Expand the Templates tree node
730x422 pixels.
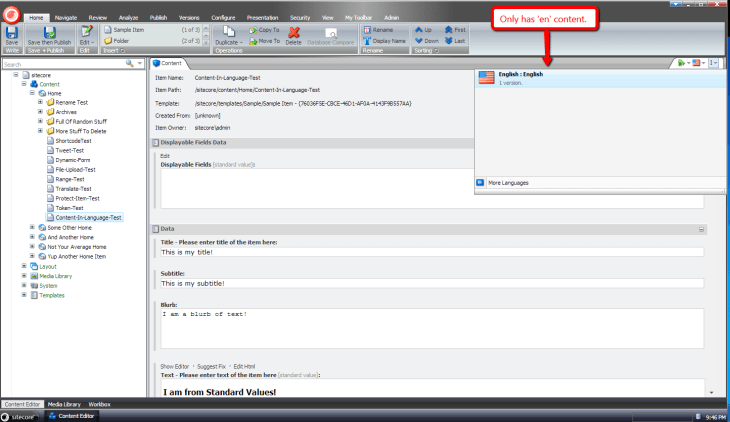click(24, 295)
